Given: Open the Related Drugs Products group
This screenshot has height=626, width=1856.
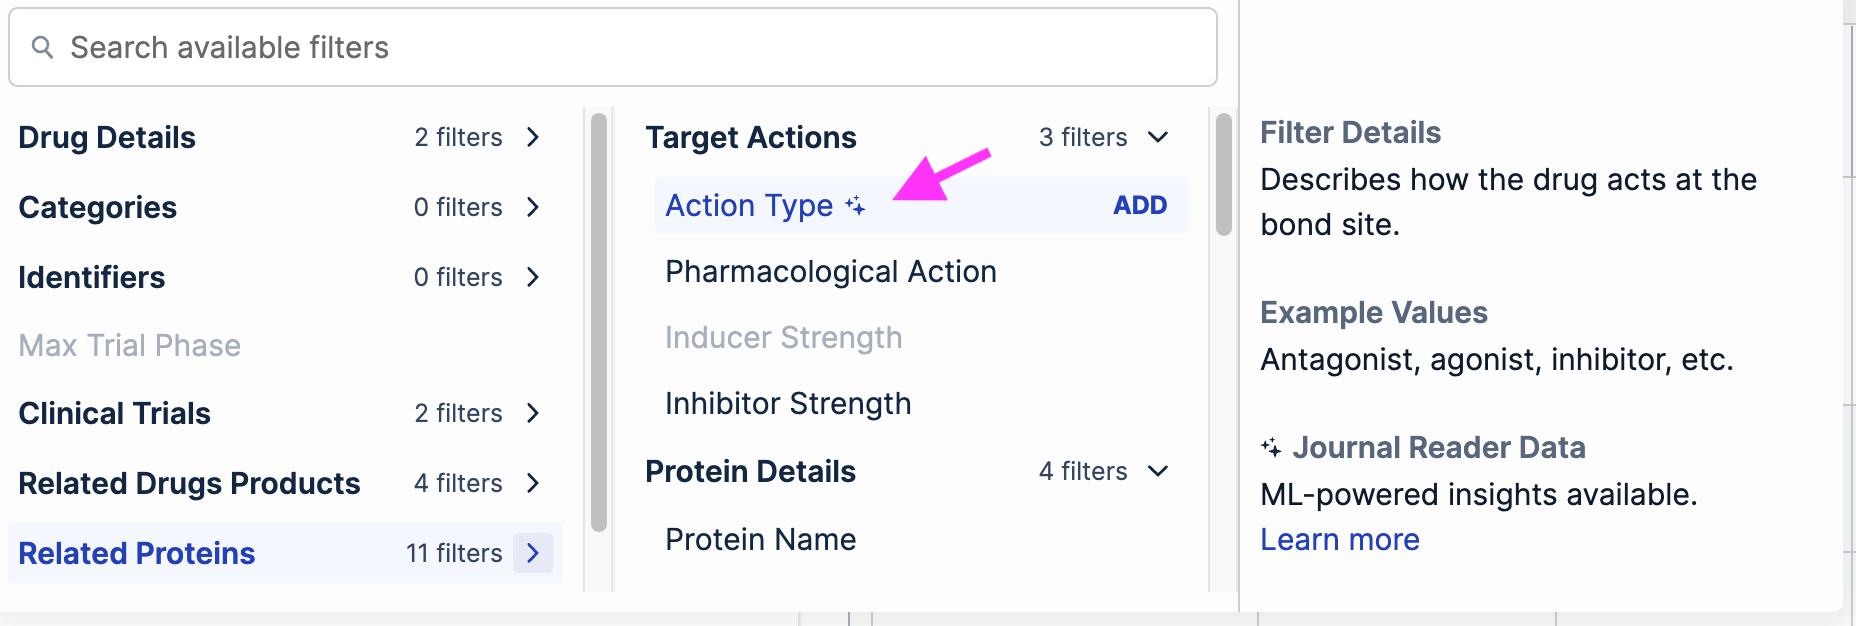Looking at the screenshot, I should coord(533,483).
